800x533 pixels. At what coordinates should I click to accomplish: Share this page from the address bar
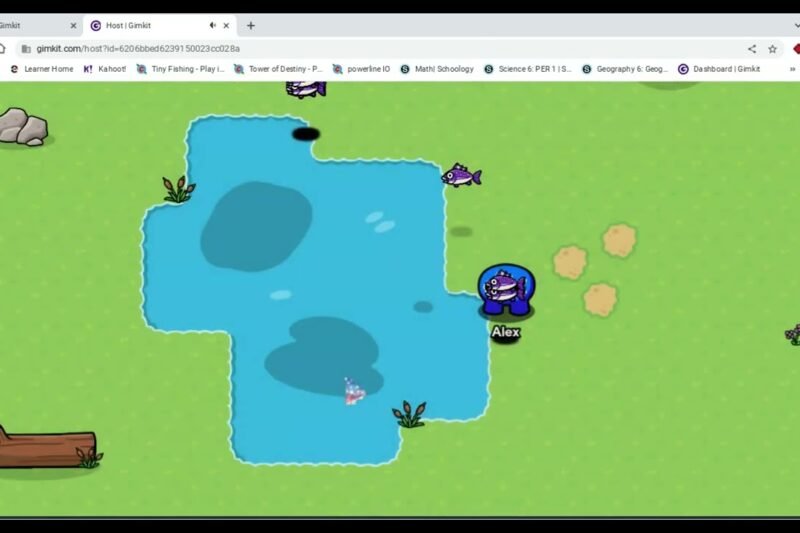pos(752,49)
